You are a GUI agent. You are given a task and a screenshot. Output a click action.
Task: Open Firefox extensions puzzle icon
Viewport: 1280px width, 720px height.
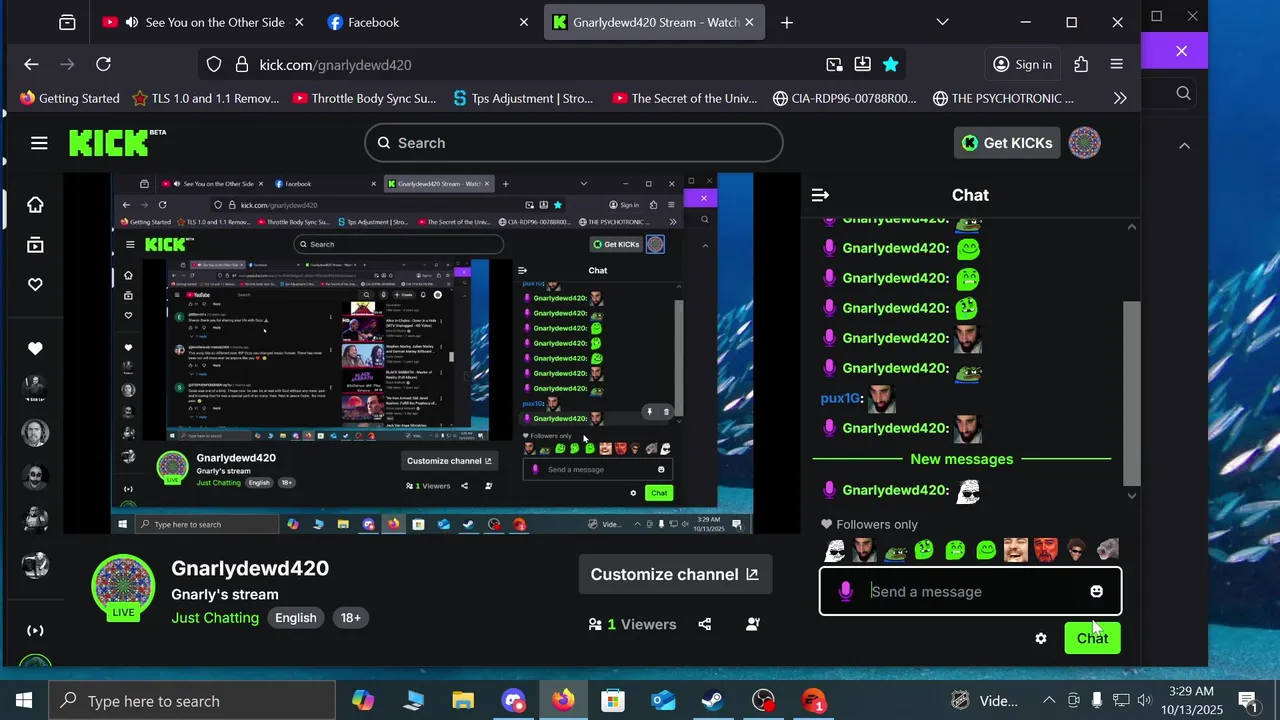(x=1081, y=64)
